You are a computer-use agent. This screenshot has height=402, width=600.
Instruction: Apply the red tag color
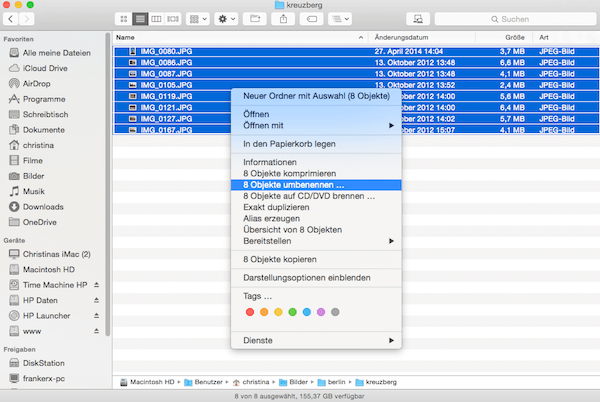[x=250, y=312]
